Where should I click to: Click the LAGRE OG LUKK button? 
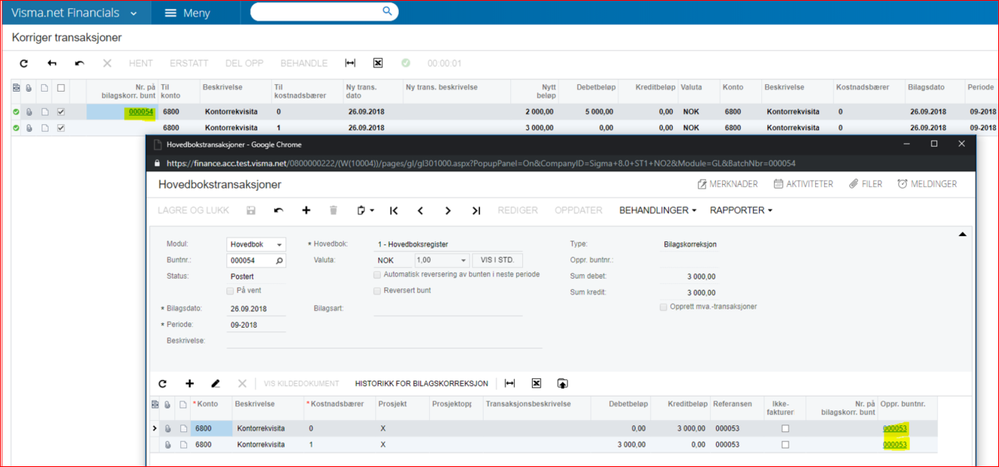[x=193, y=210]
